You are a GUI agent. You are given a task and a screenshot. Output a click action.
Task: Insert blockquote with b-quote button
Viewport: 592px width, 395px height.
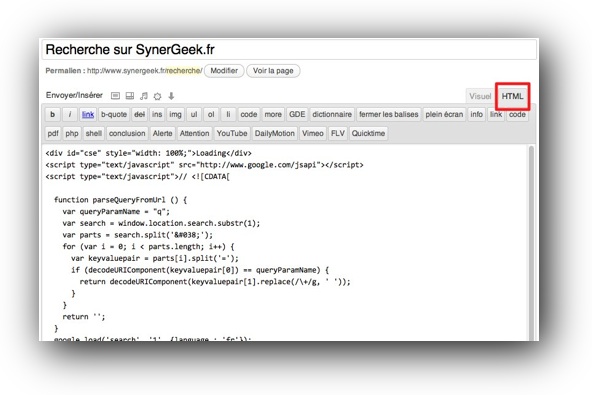pyautogui.click(x=114, y=114)
